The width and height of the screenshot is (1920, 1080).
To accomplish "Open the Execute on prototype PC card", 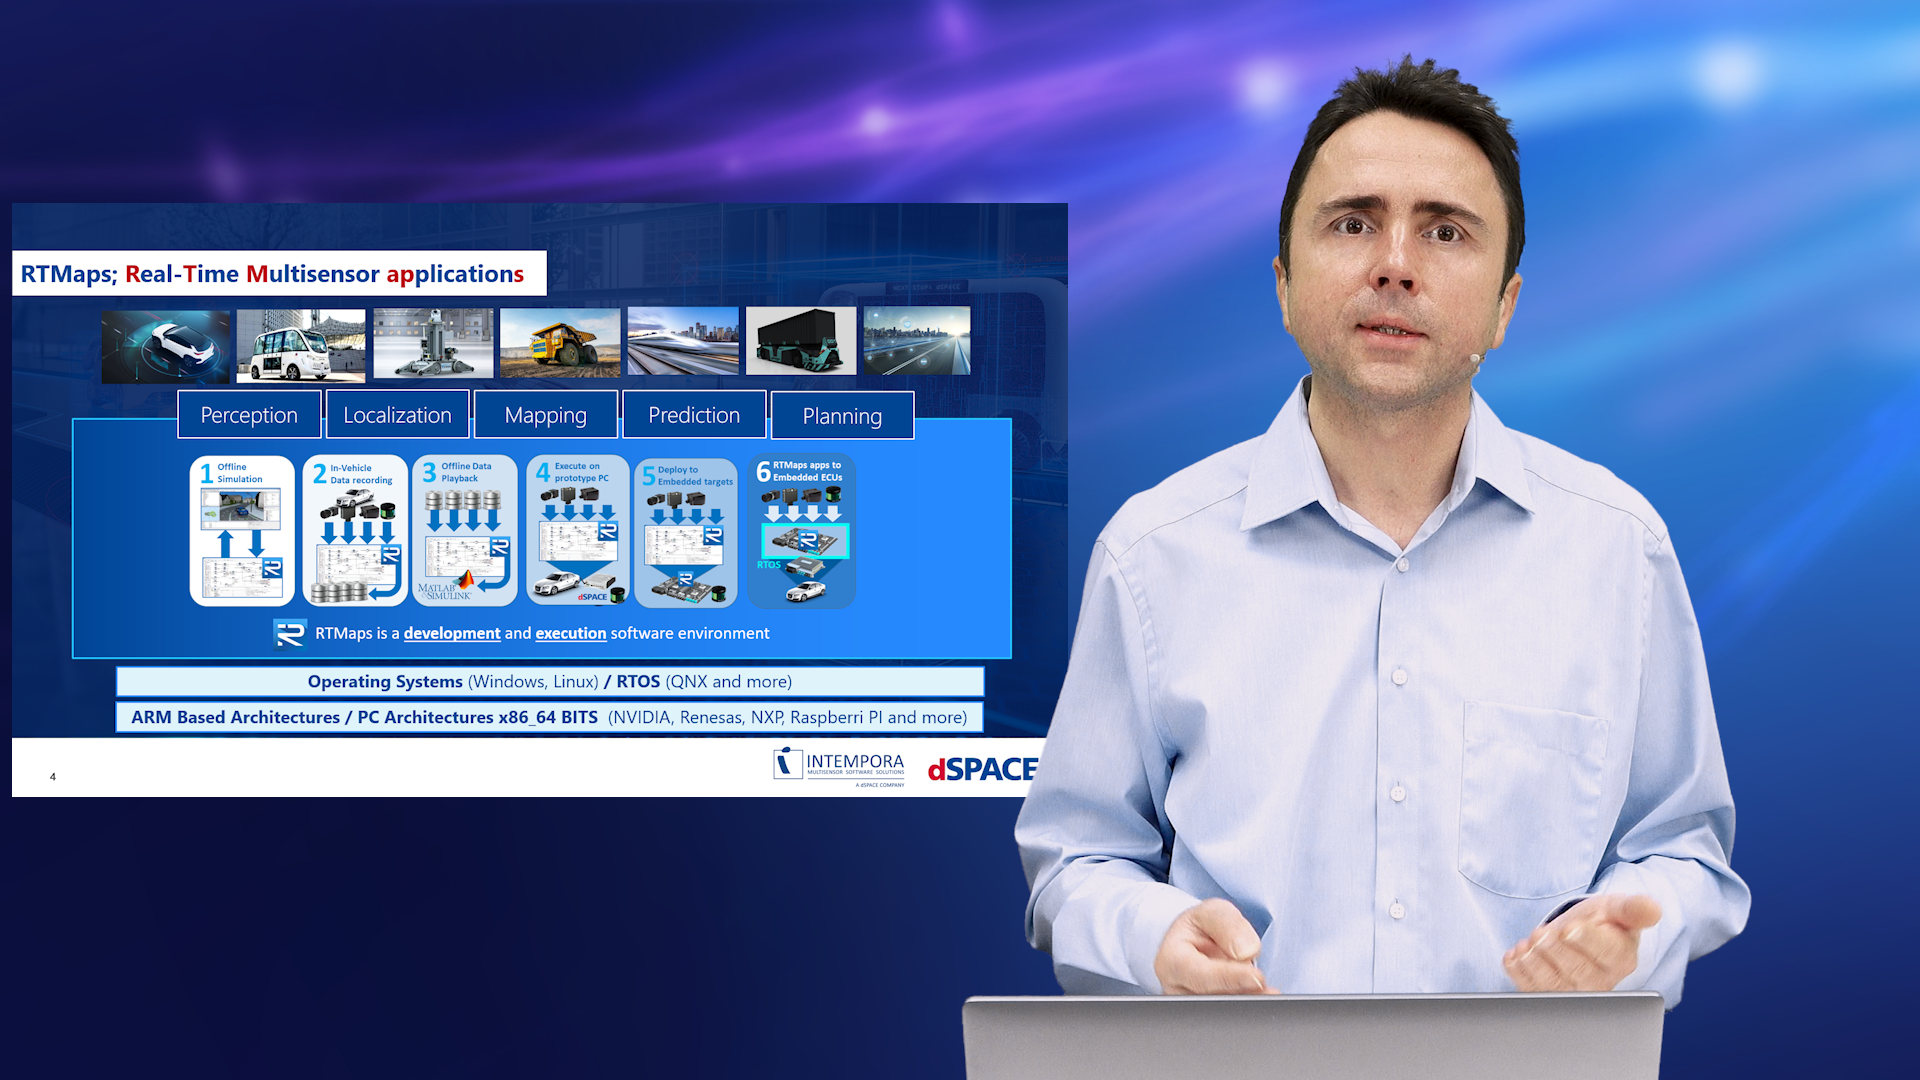I will coord(577,531).
